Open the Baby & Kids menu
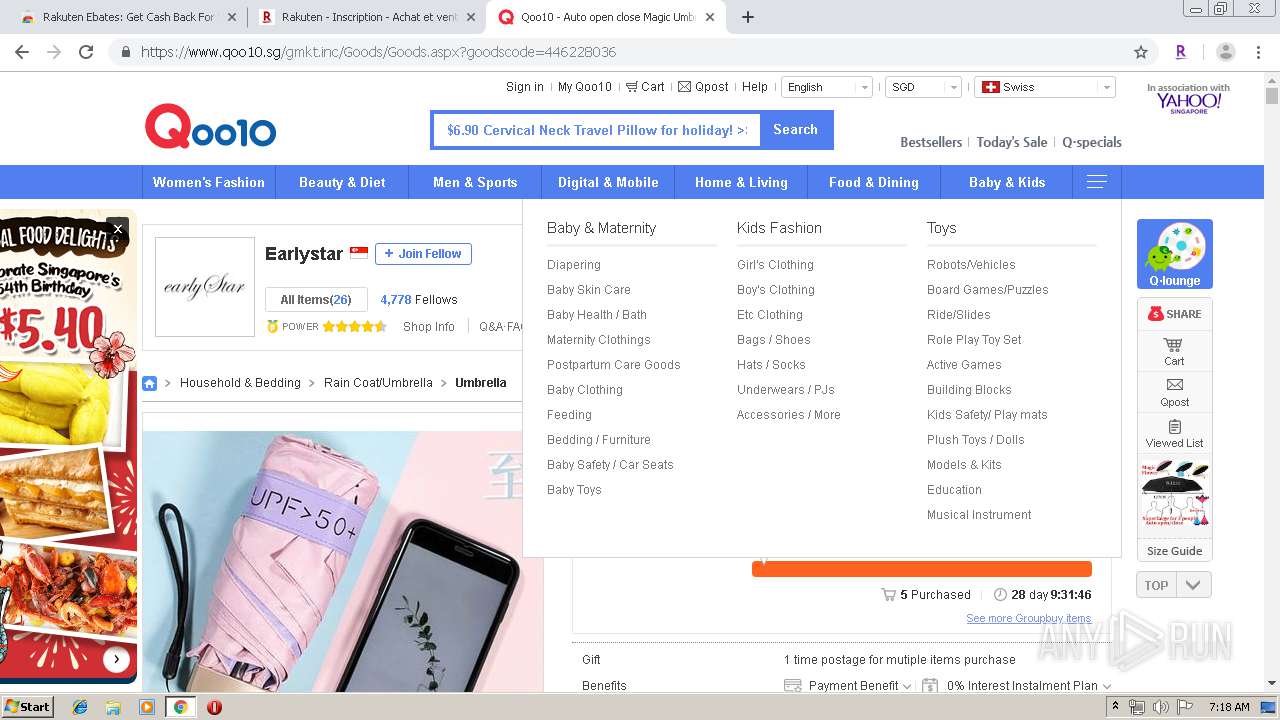Screen dimensions: 1280x720 [1007, 182]
